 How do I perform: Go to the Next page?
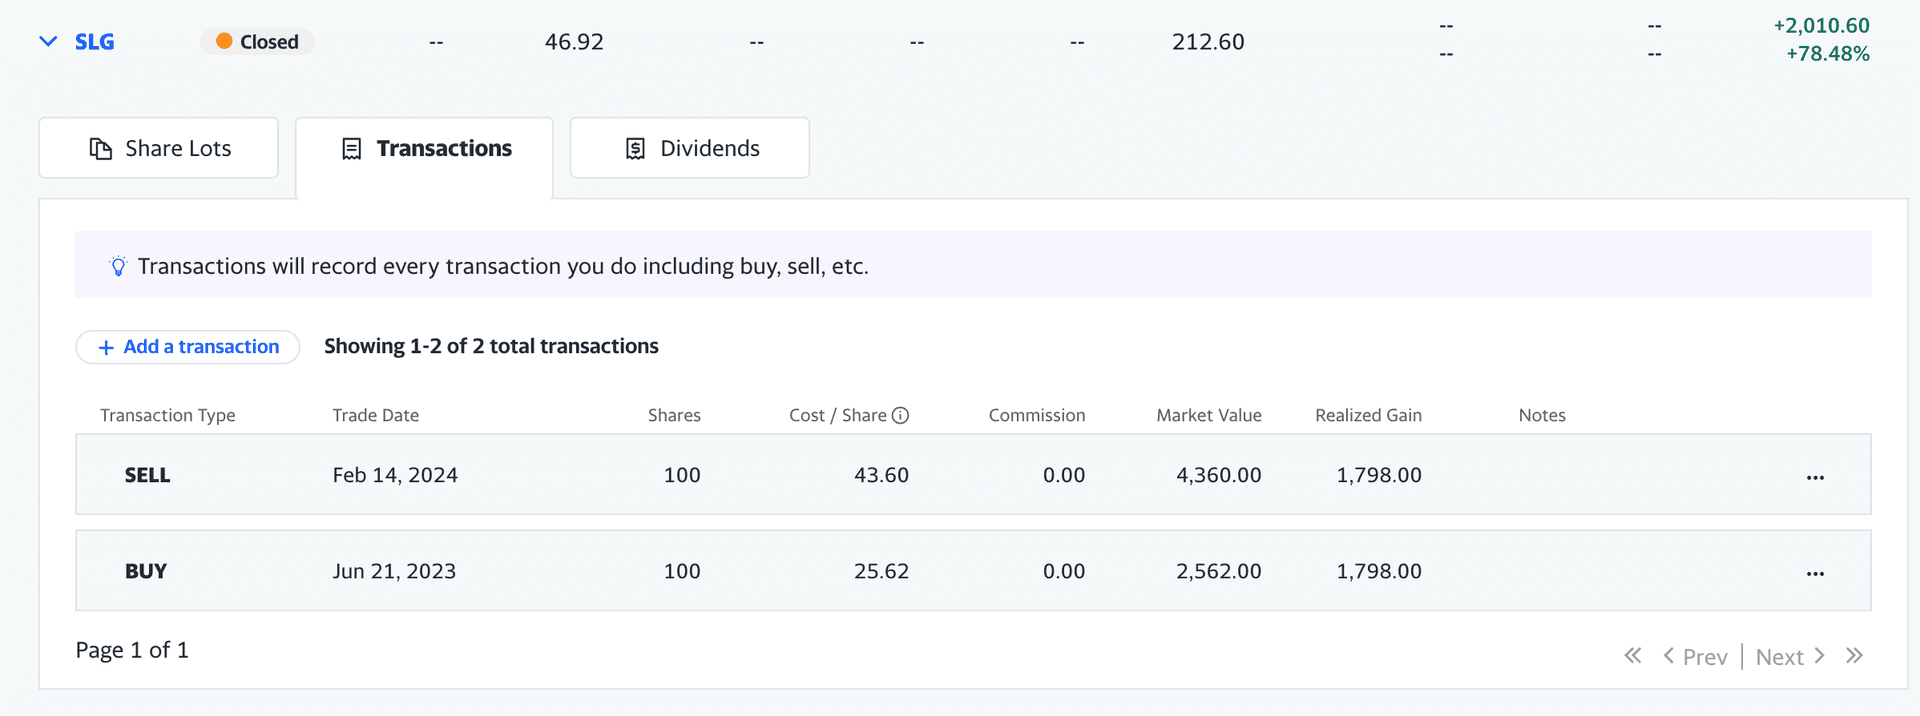pyautogui.click(x=1790, y=657)
